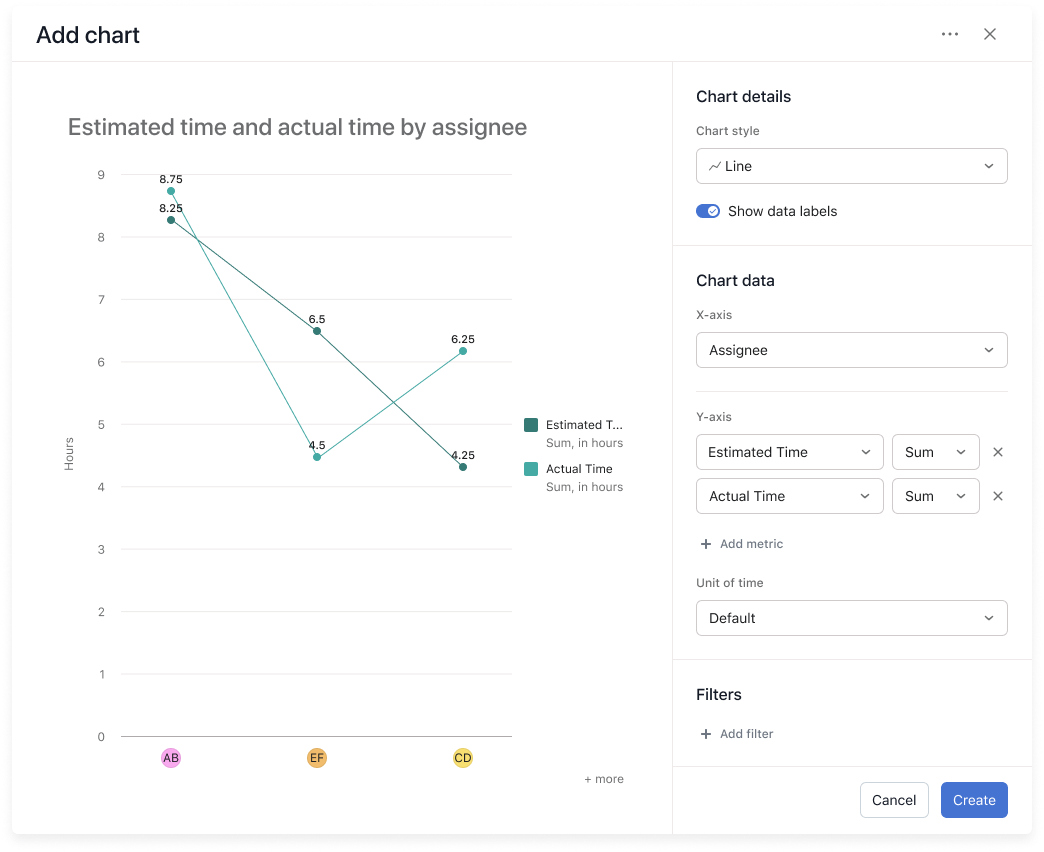The height and width of the screenshot is (852, 1044).
Task: Open the more options (ellipsis) menu
Action: point(948,33)
